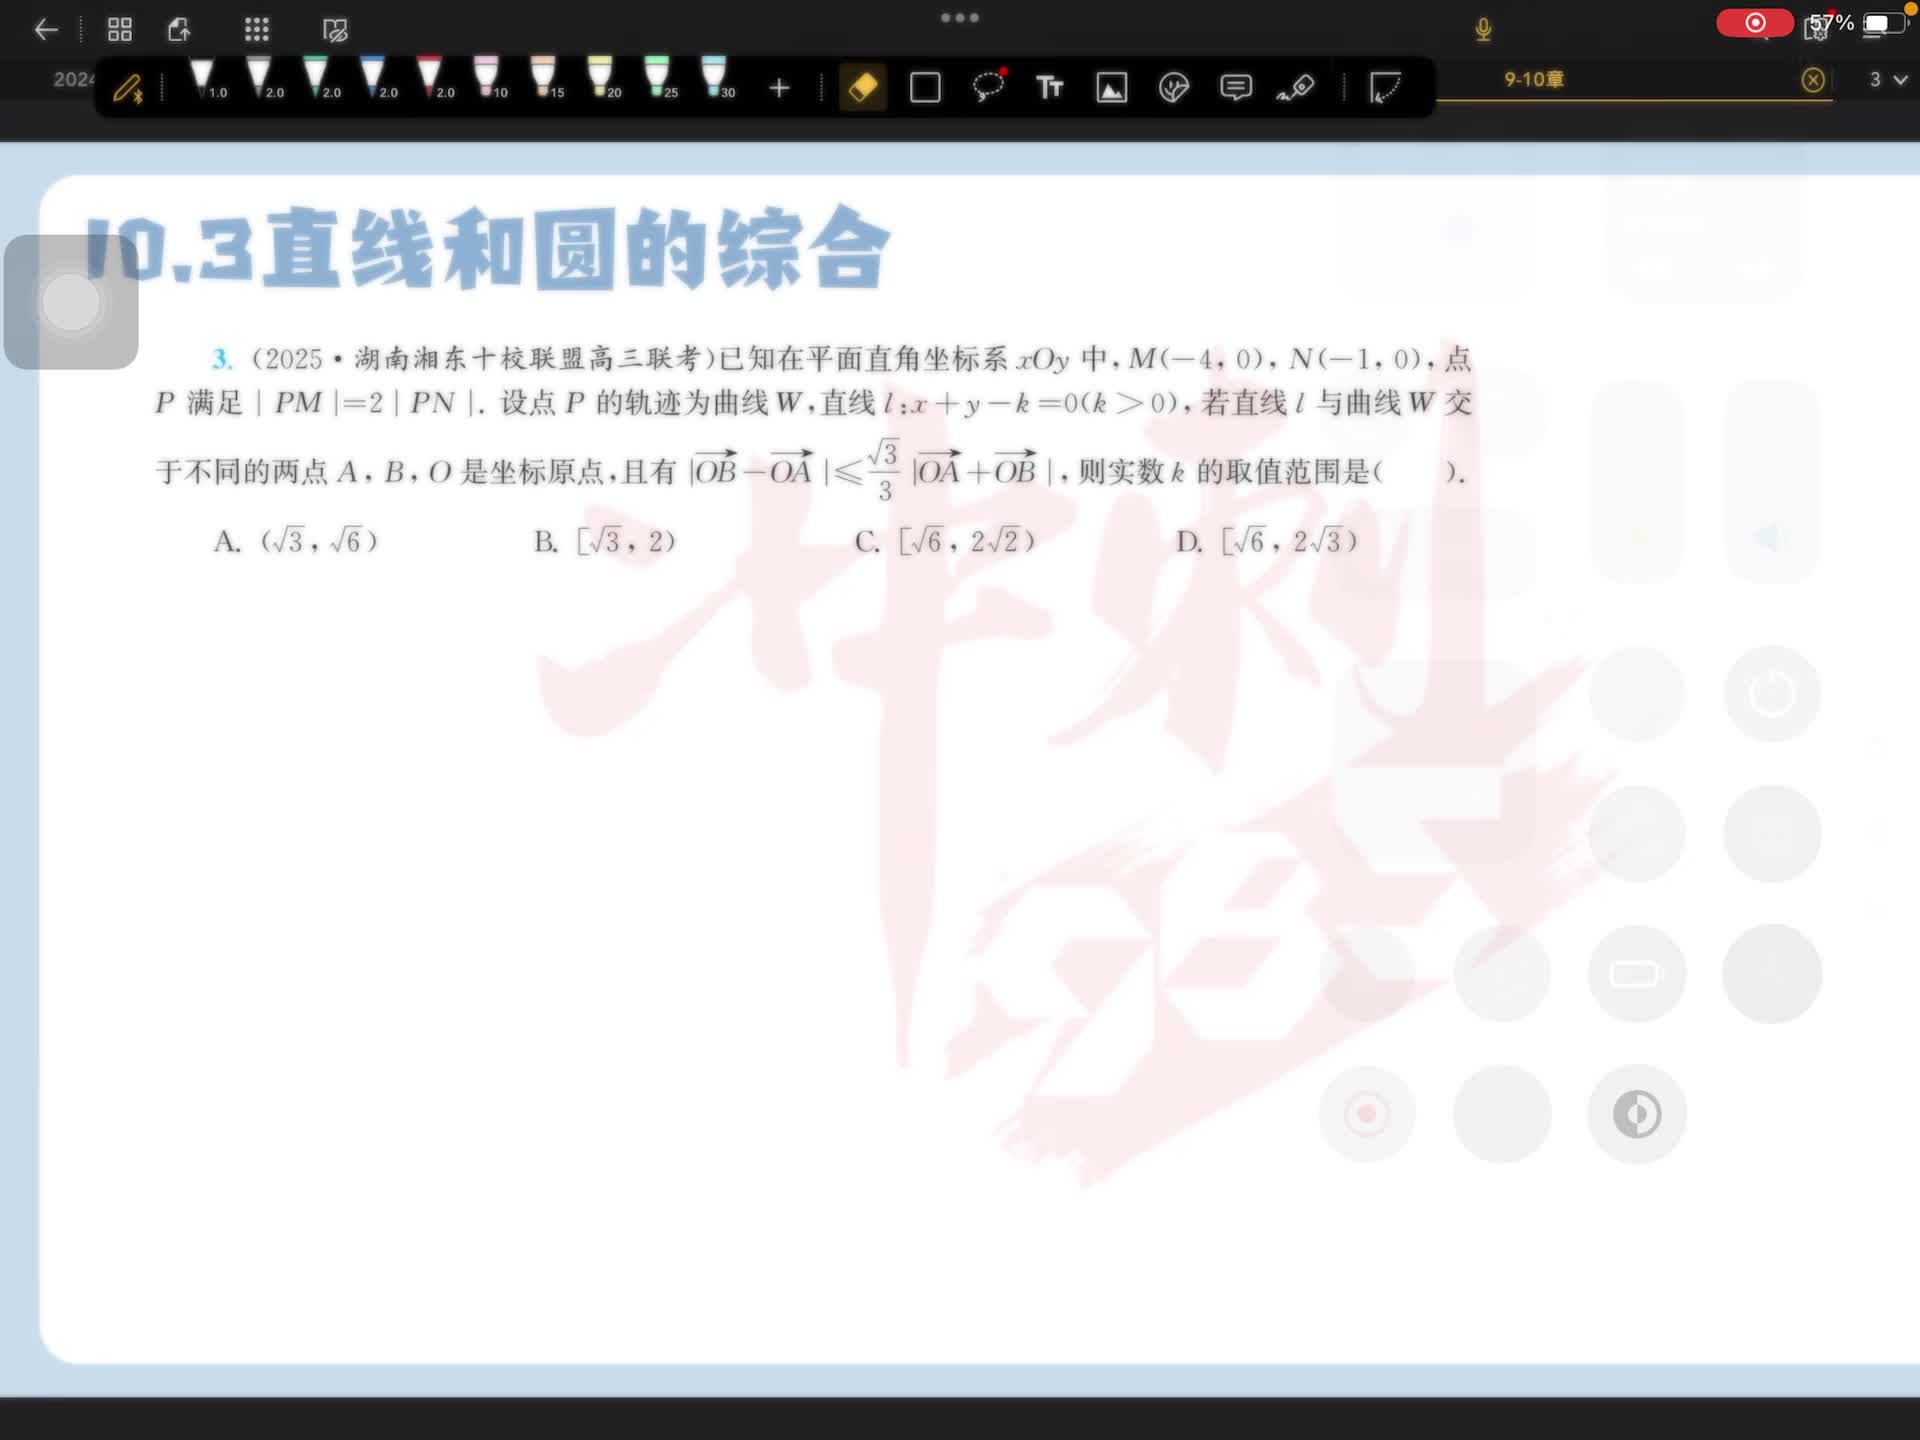Select the shape tool

point(925,88)
